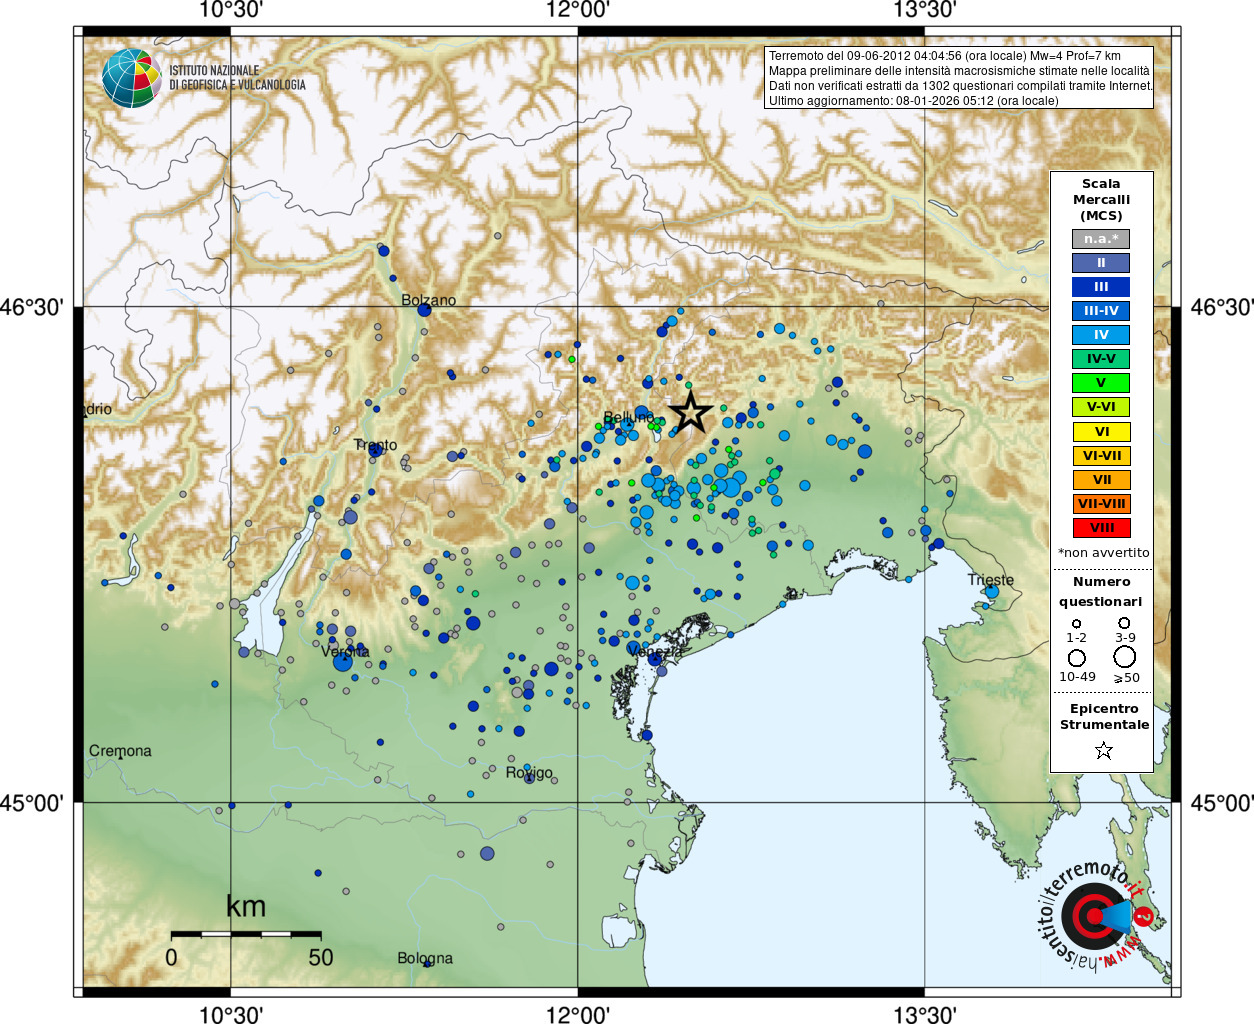Click the 10-49 questionnaire circle symbol
This screenshot has width=1254, height=1024.
pyautogui.click(x=1077, y=658)
